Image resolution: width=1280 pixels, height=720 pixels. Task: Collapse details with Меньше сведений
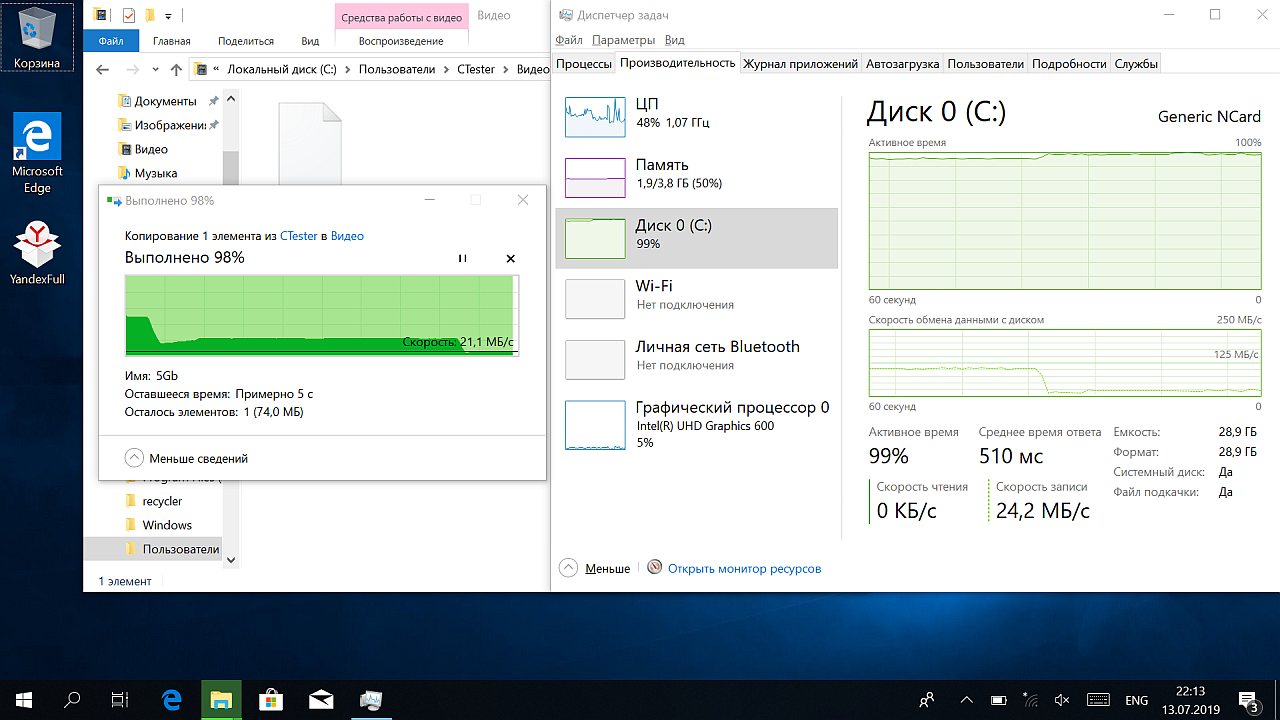(187, 458)
